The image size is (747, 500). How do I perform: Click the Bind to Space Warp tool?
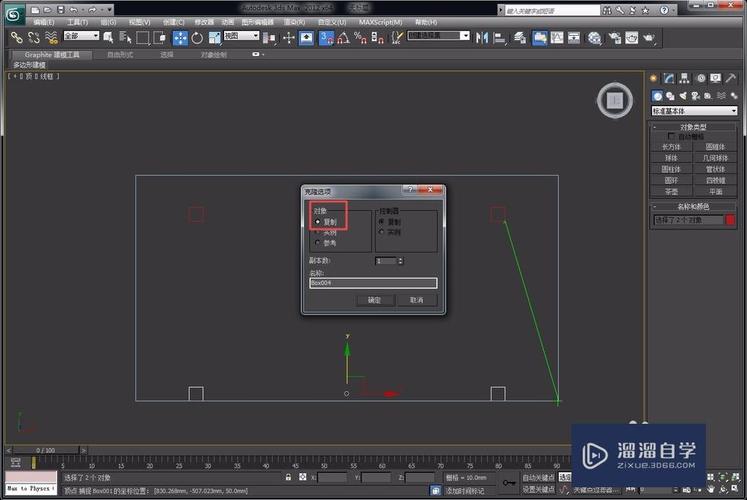51,38
